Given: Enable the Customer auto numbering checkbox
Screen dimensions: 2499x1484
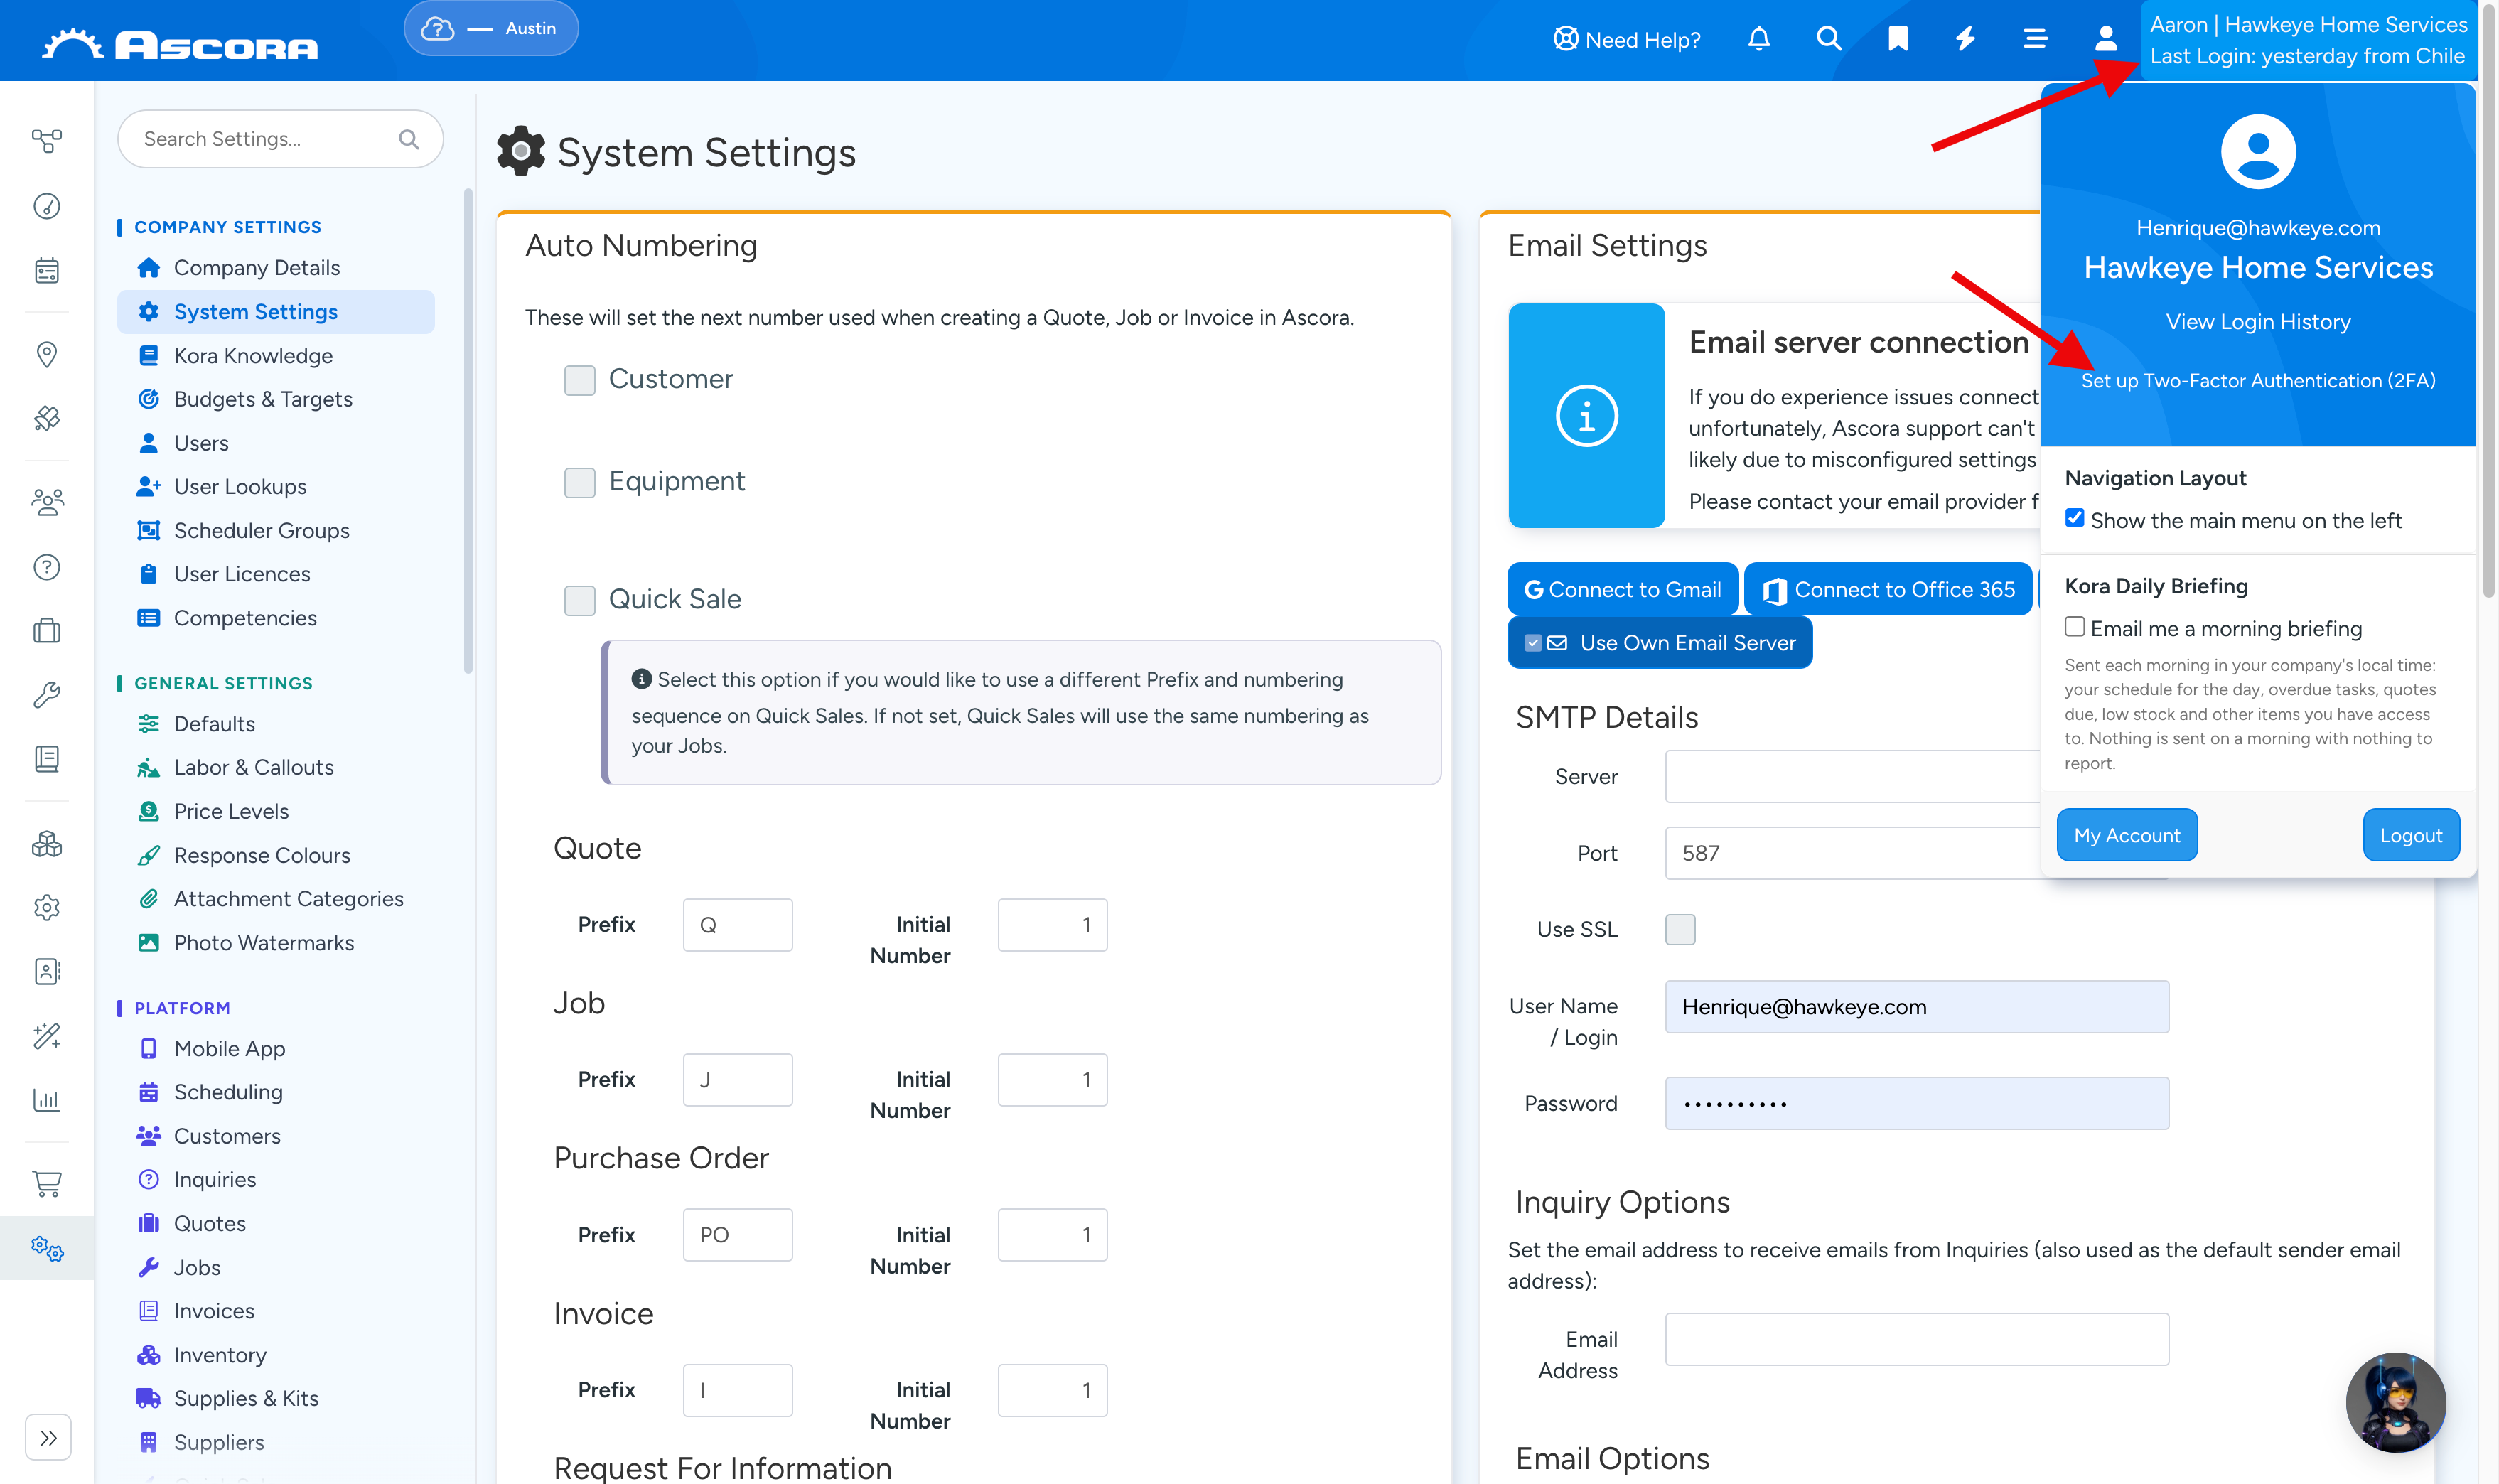Looking at the screenshot, I should tap(579, 380).
